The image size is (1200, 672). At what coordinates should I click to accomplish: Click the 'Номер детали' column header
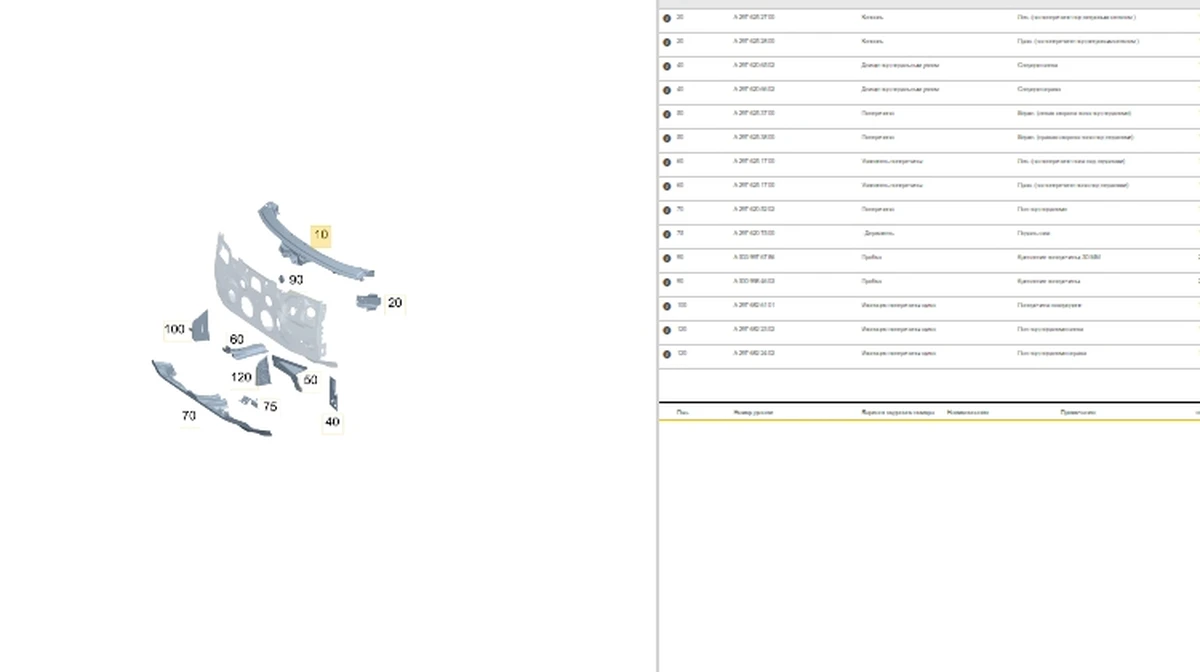(x=753, y=412)
